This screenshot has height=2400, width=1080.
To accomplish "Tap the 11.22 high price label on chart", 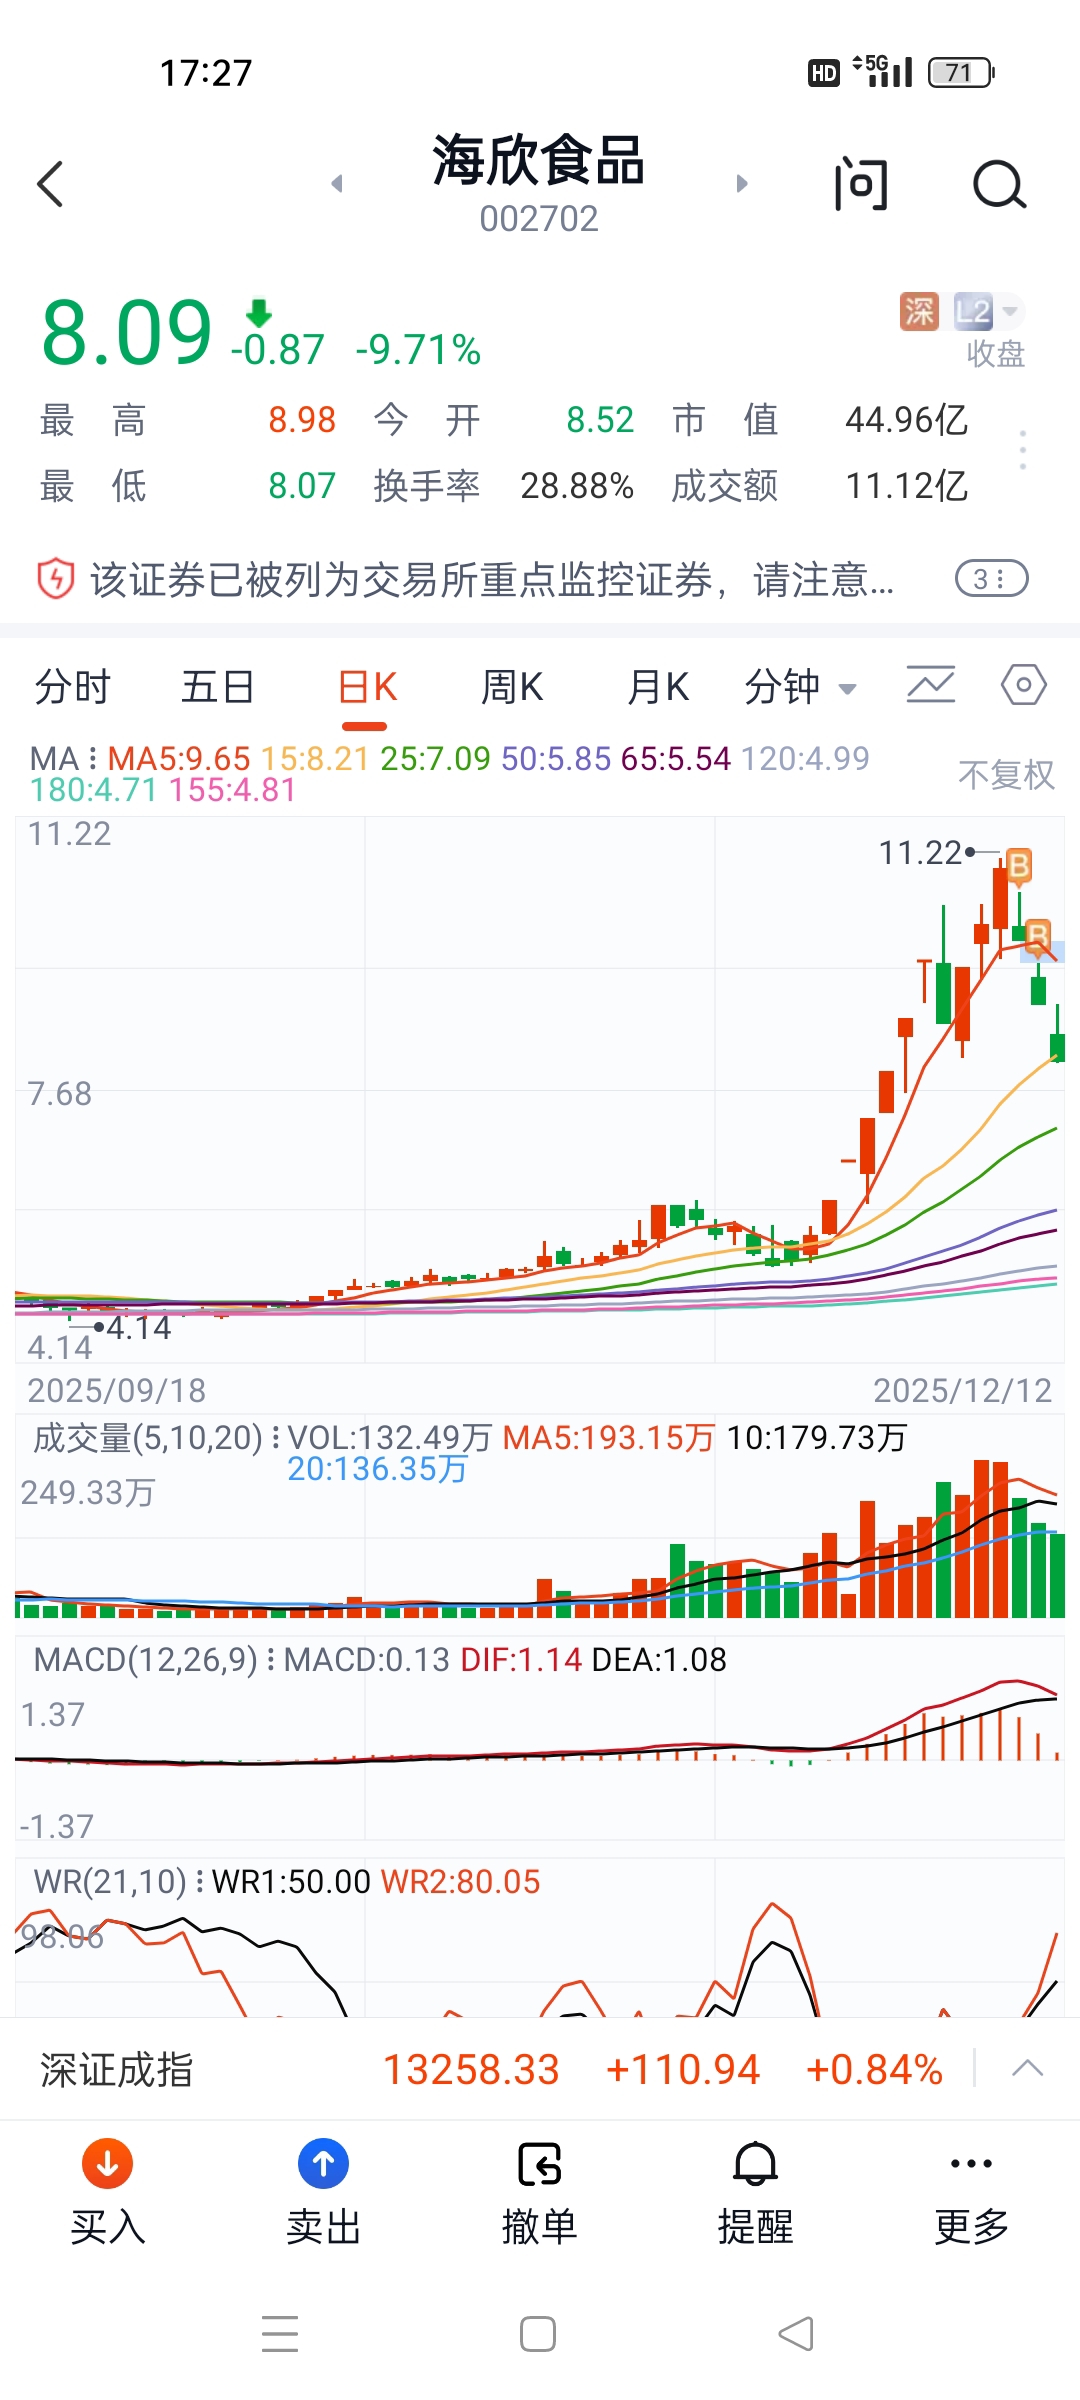I will click(920, 853).
